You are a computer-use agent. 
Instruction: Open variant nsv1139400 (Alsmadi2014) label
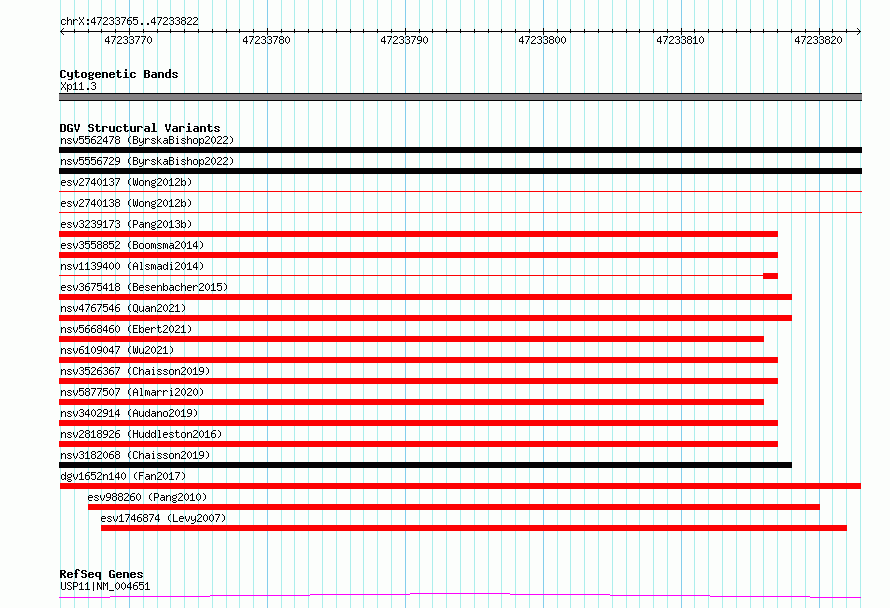[x=132, y=266]
